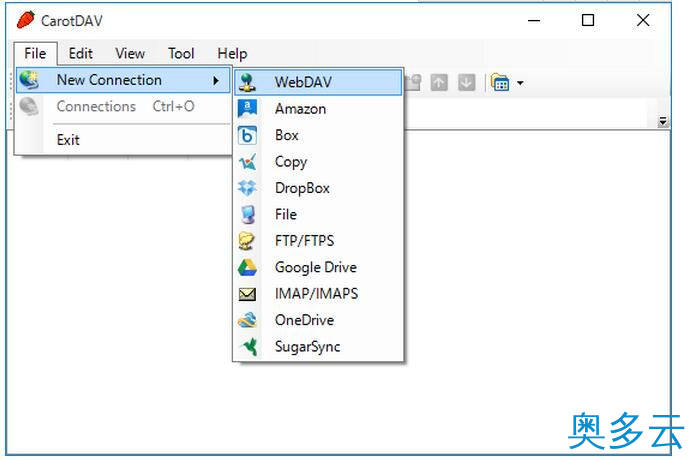The height and width of the screenshot is (460, 695).
Task: Open the View menu
Action: pyautogui.click(x=130, y=54)
